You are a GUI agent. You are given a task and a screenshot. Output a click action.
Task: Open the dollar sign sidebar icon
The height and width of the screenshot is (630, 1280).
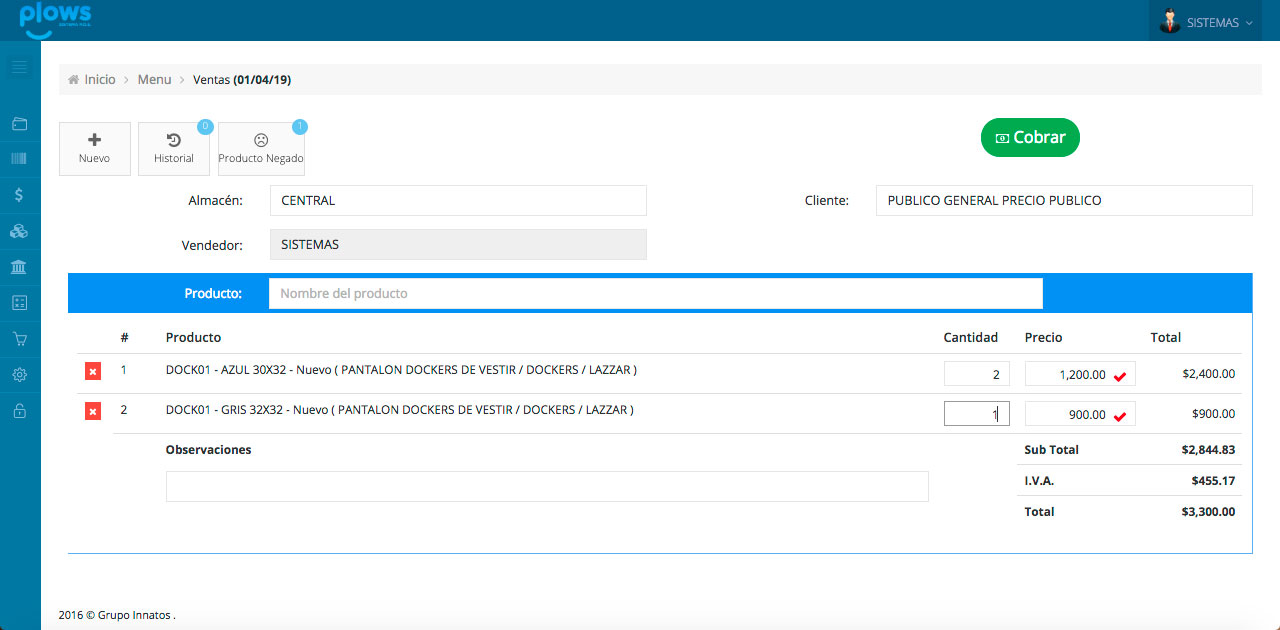pos(19,195)
